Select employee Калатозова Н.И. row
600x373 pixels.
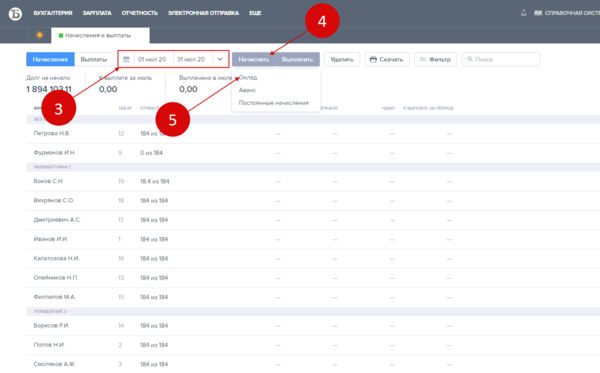click(313, 259)
